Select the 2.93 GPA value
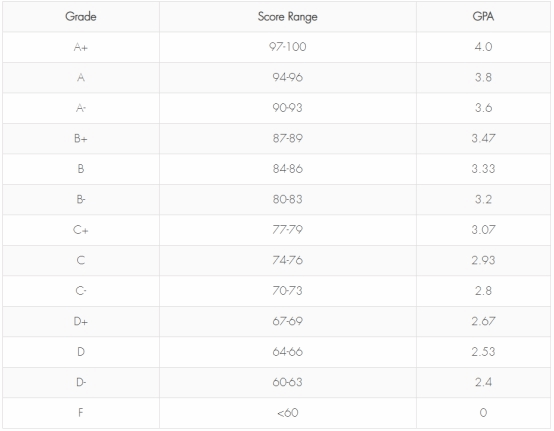 click(x=483, y=260)
